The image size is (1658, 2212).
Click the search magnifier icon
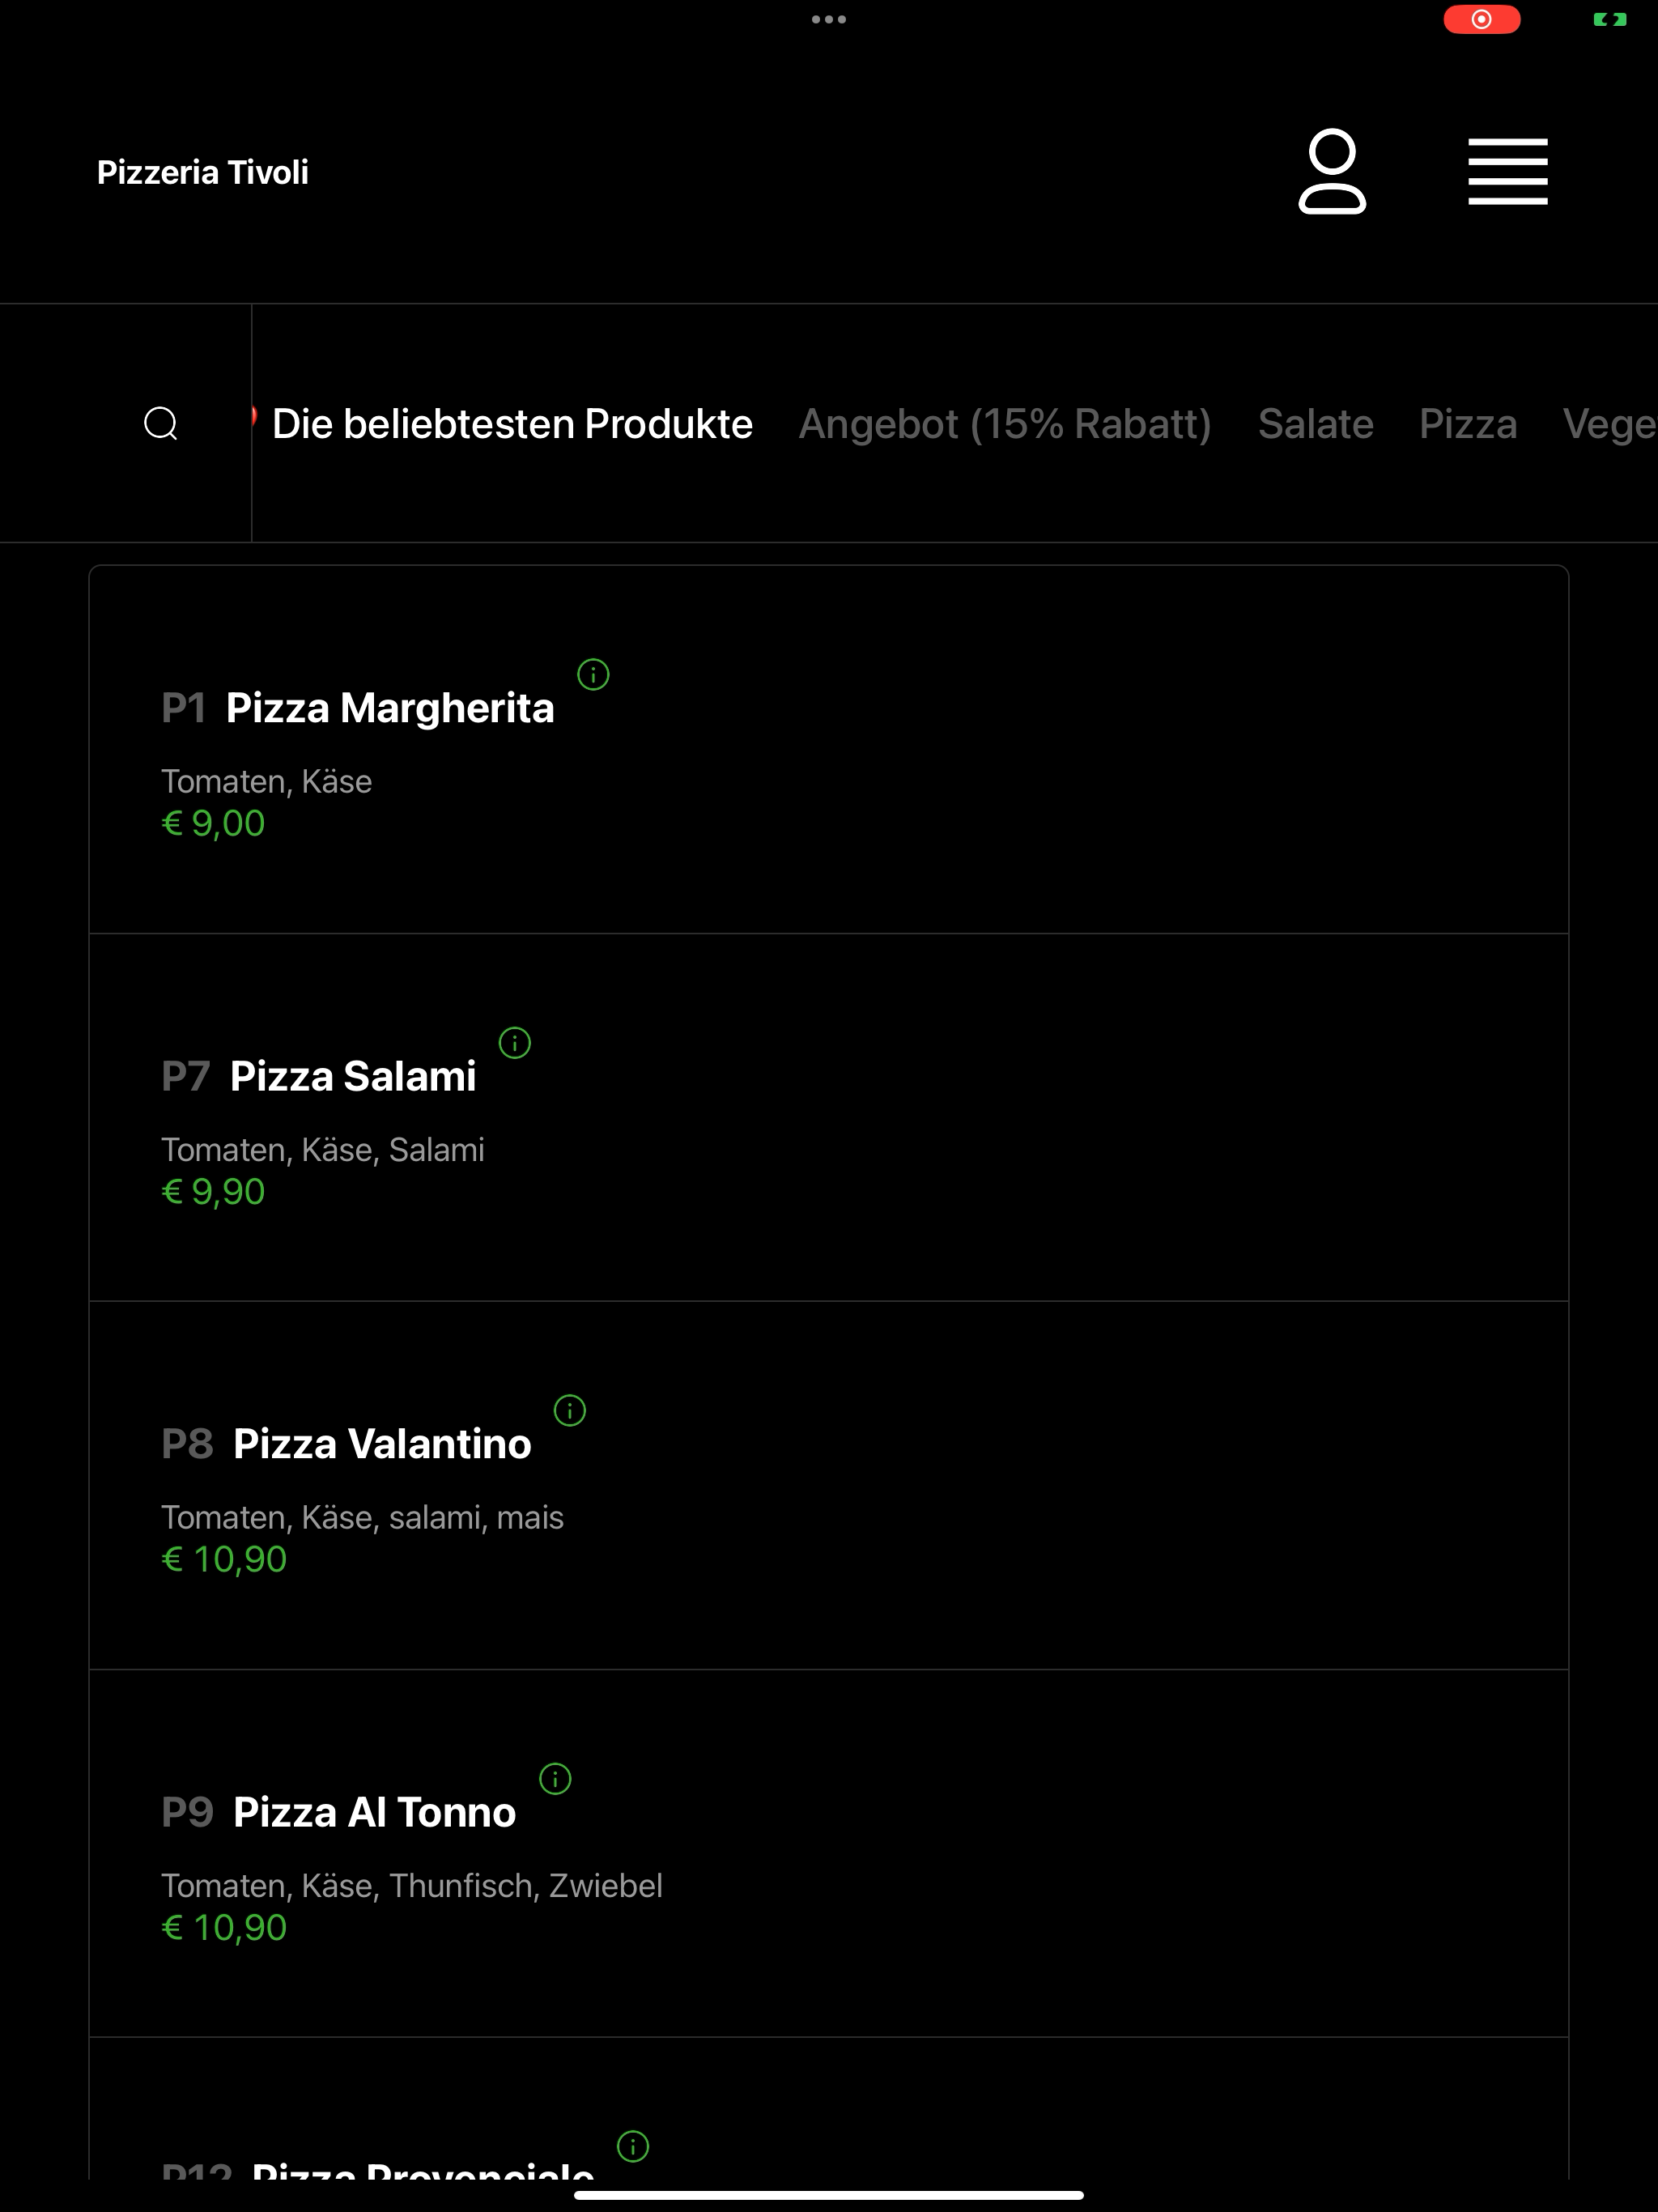coord(161,424)
